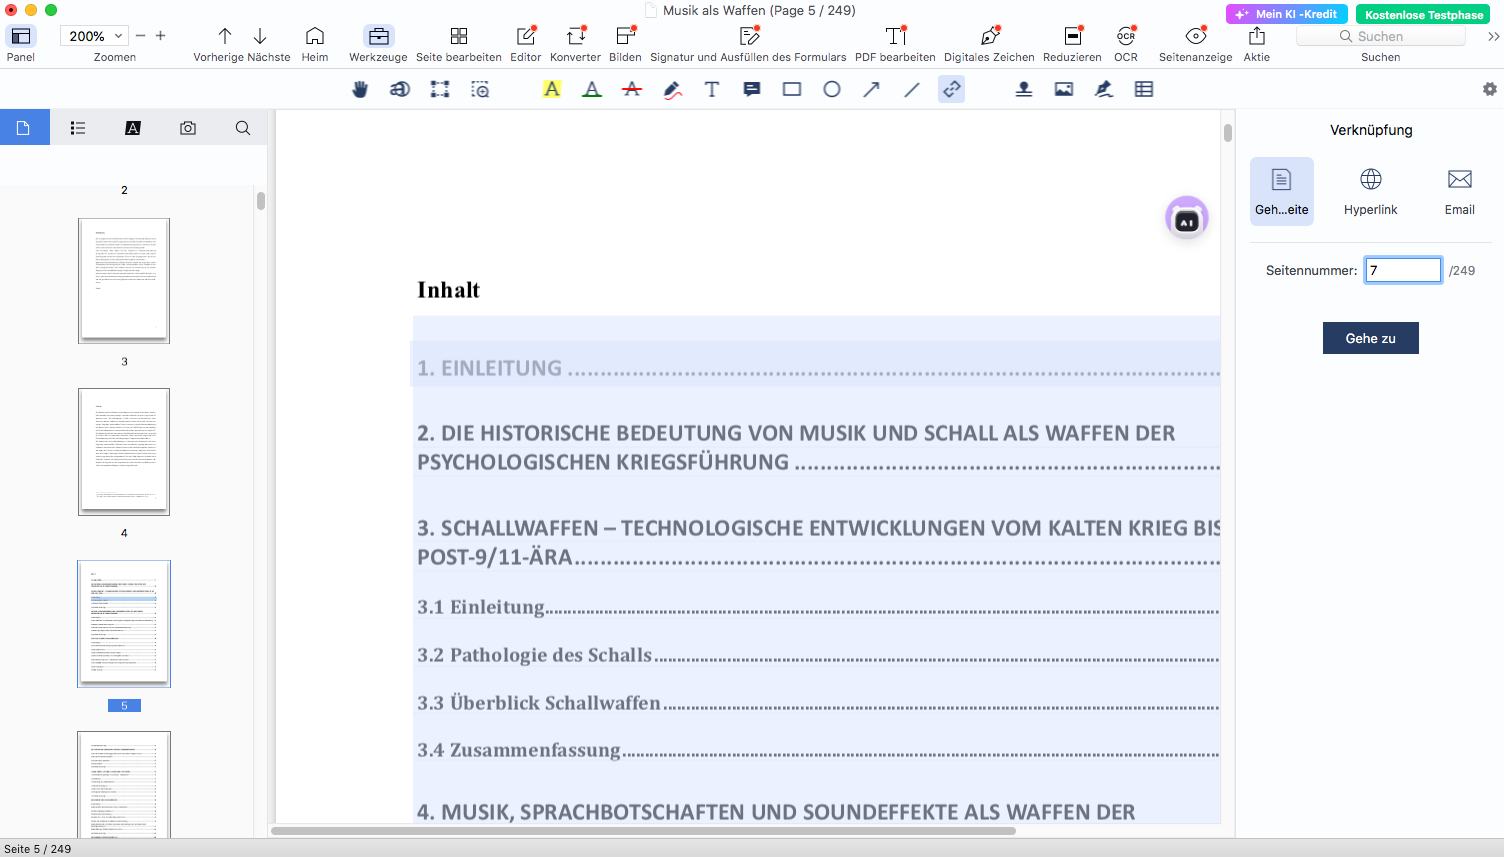The width and height of the screenshot is (1504, 857).
Task: Open the AI assistant floating button
Action: pyautogui.click(x=1187, y=218)
